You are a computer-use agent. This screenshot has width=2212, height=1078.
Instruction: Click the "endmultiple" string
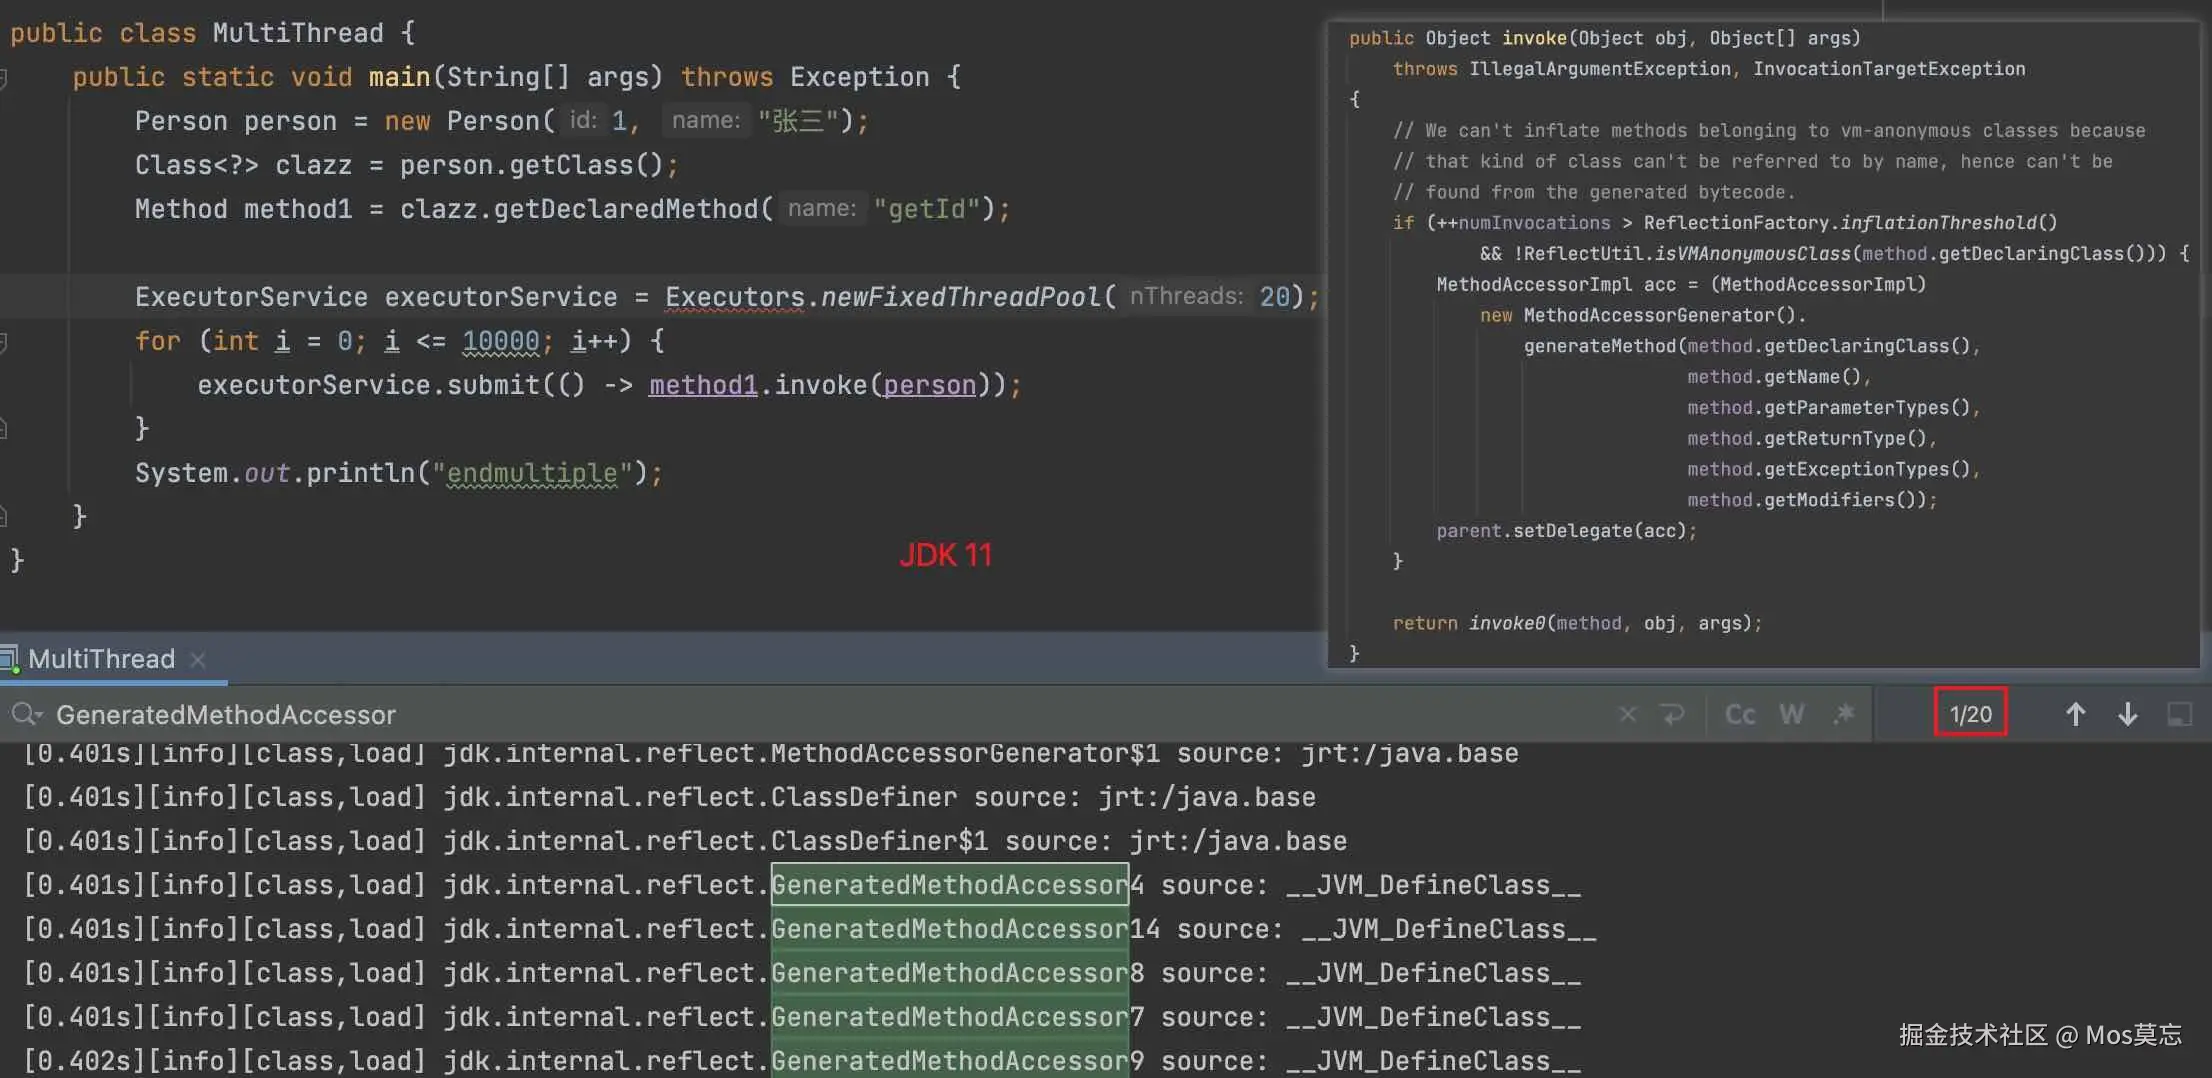point(532,473)
